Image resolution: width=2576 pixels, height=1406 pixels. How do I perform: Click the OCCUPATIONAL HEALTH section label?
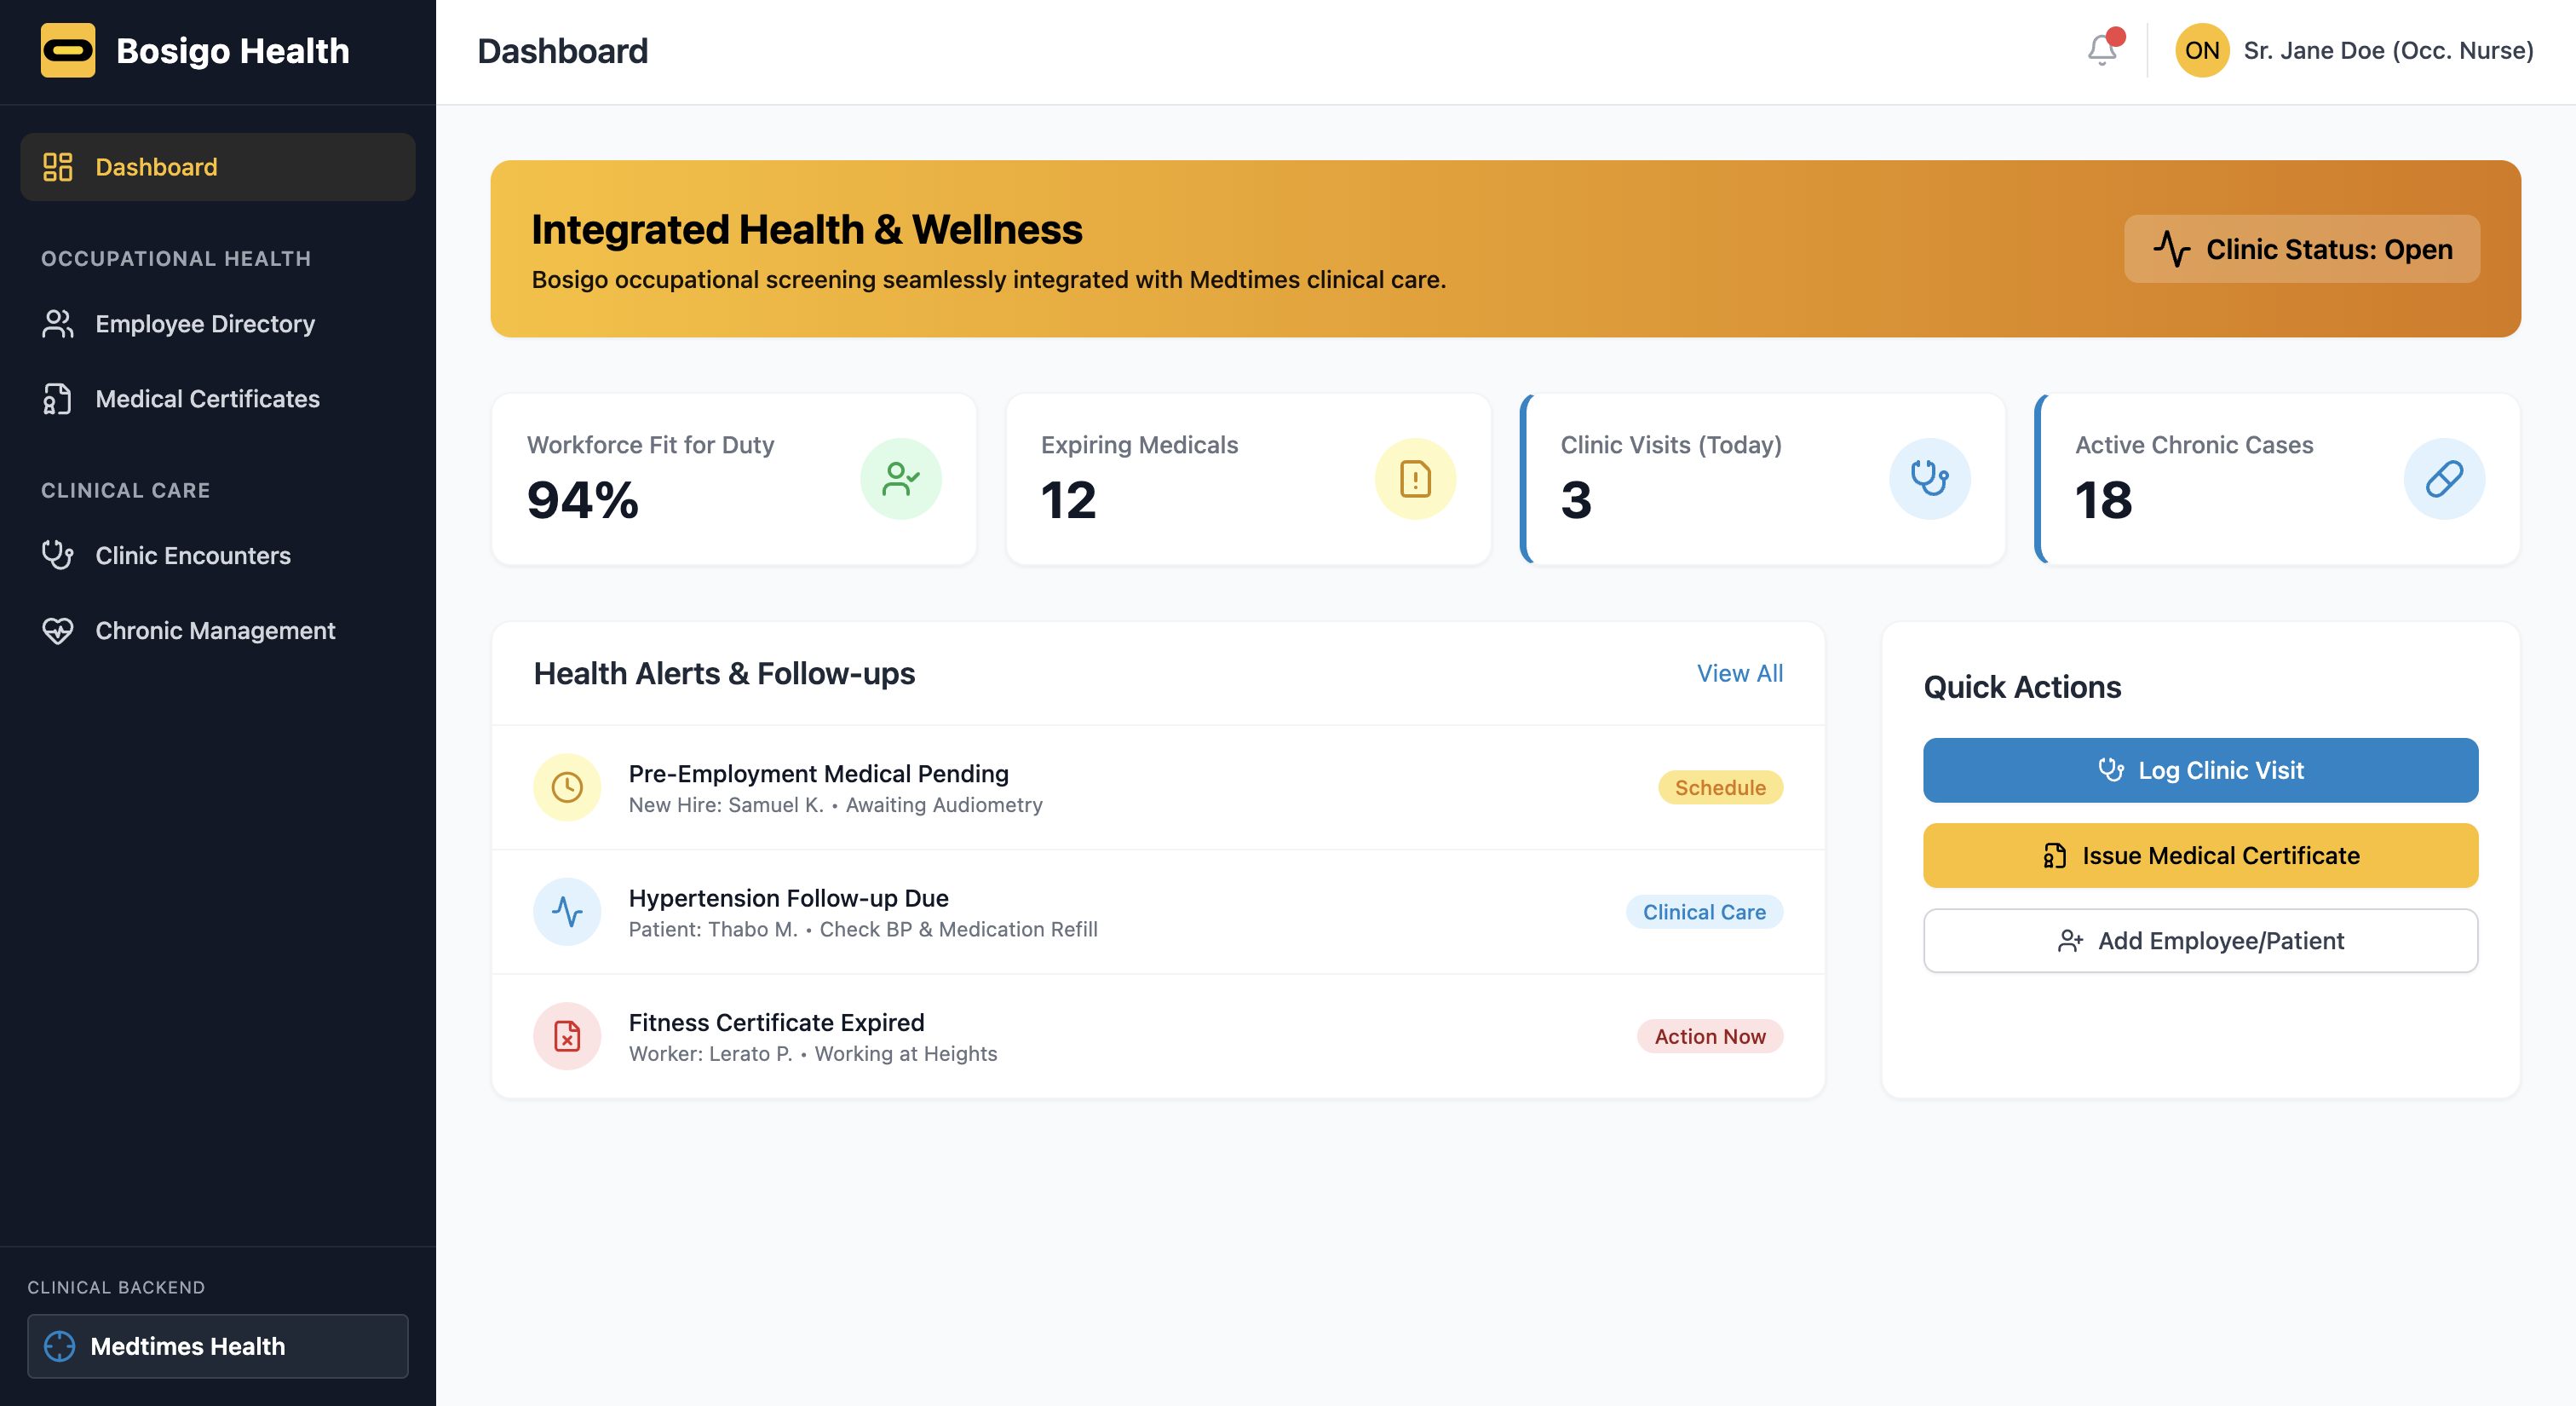click(x=176, y=259)
